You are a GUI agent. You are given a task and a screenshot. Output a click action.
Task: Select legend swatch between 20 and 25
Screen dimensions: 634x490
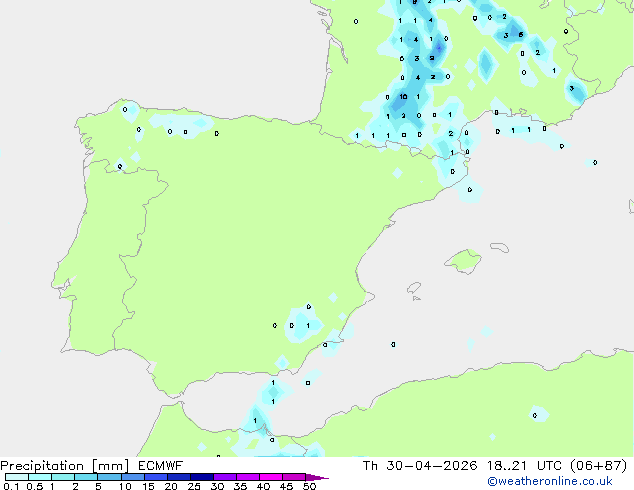(x=178, y=477)
